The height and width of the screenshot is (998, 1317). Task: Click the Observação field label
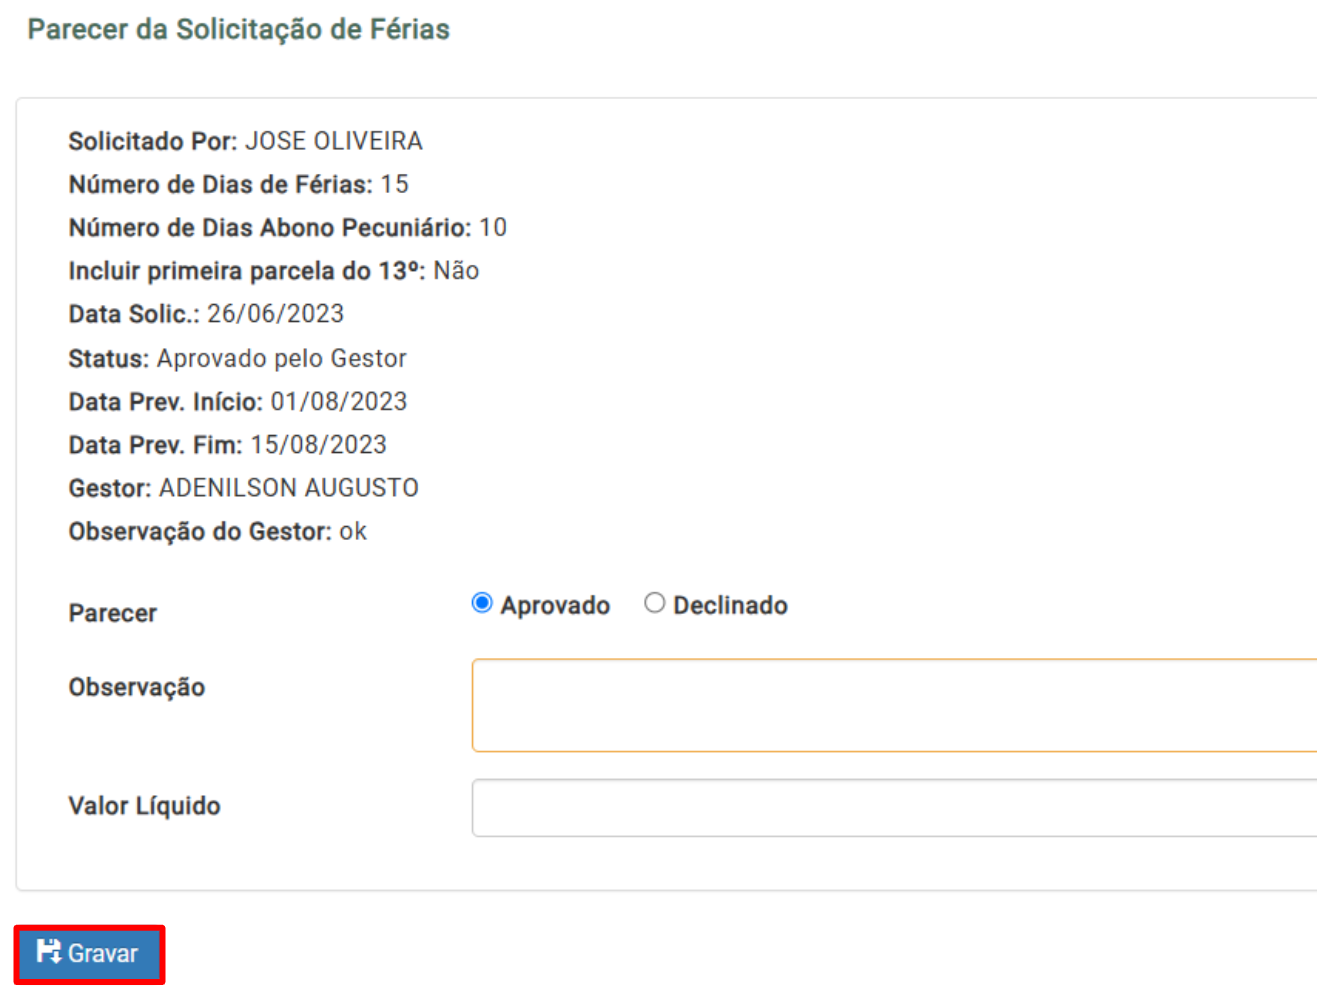pos(137,687)
